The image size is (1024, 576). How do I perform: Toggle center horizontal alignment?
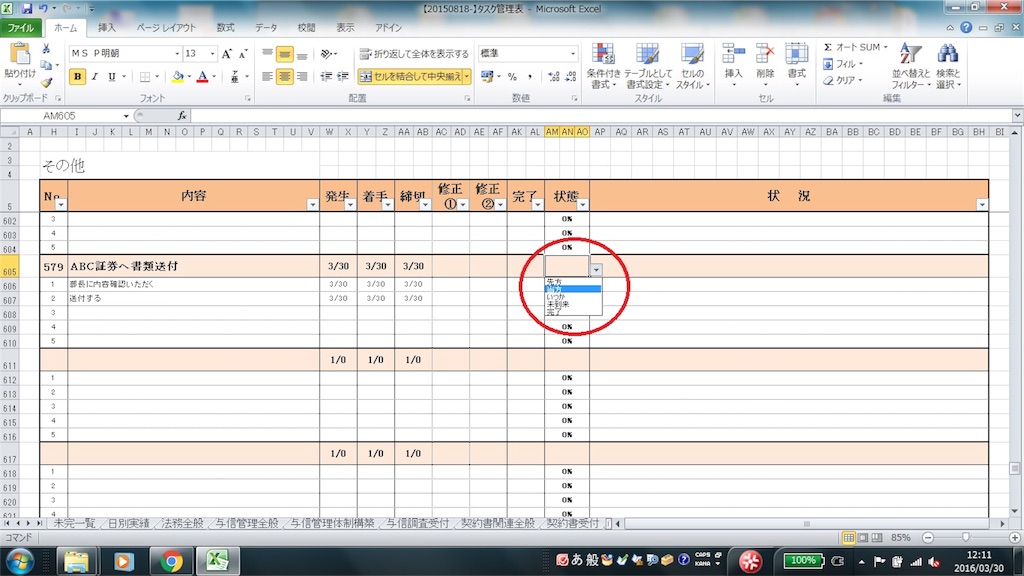(x=284, y=76)
